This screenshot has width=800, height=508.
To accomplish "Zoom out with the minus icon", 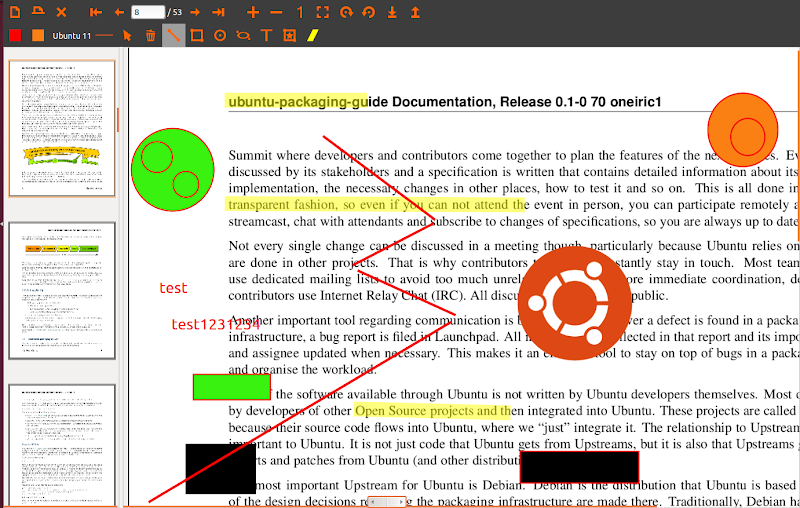I will 276,12.
